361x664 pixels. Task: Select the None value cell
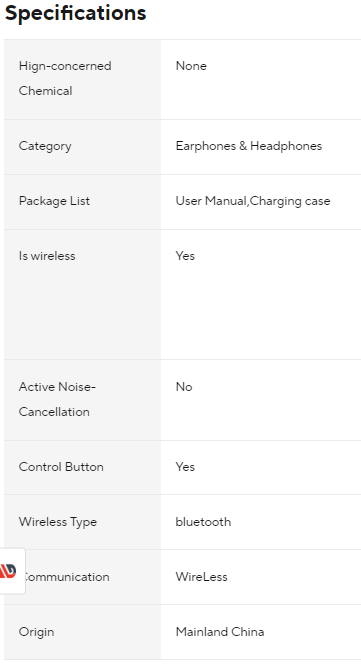[191, 66]
